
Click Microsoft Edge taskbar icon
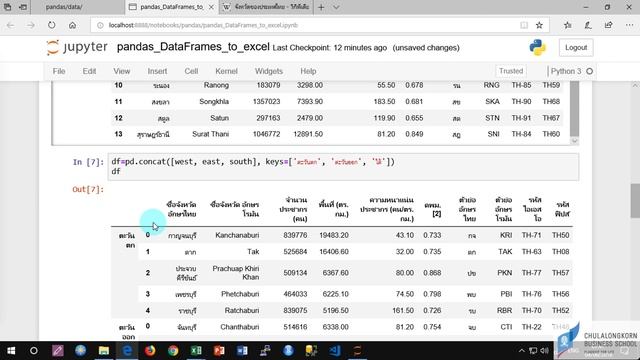pyautogui.click(x=127, y=351)
